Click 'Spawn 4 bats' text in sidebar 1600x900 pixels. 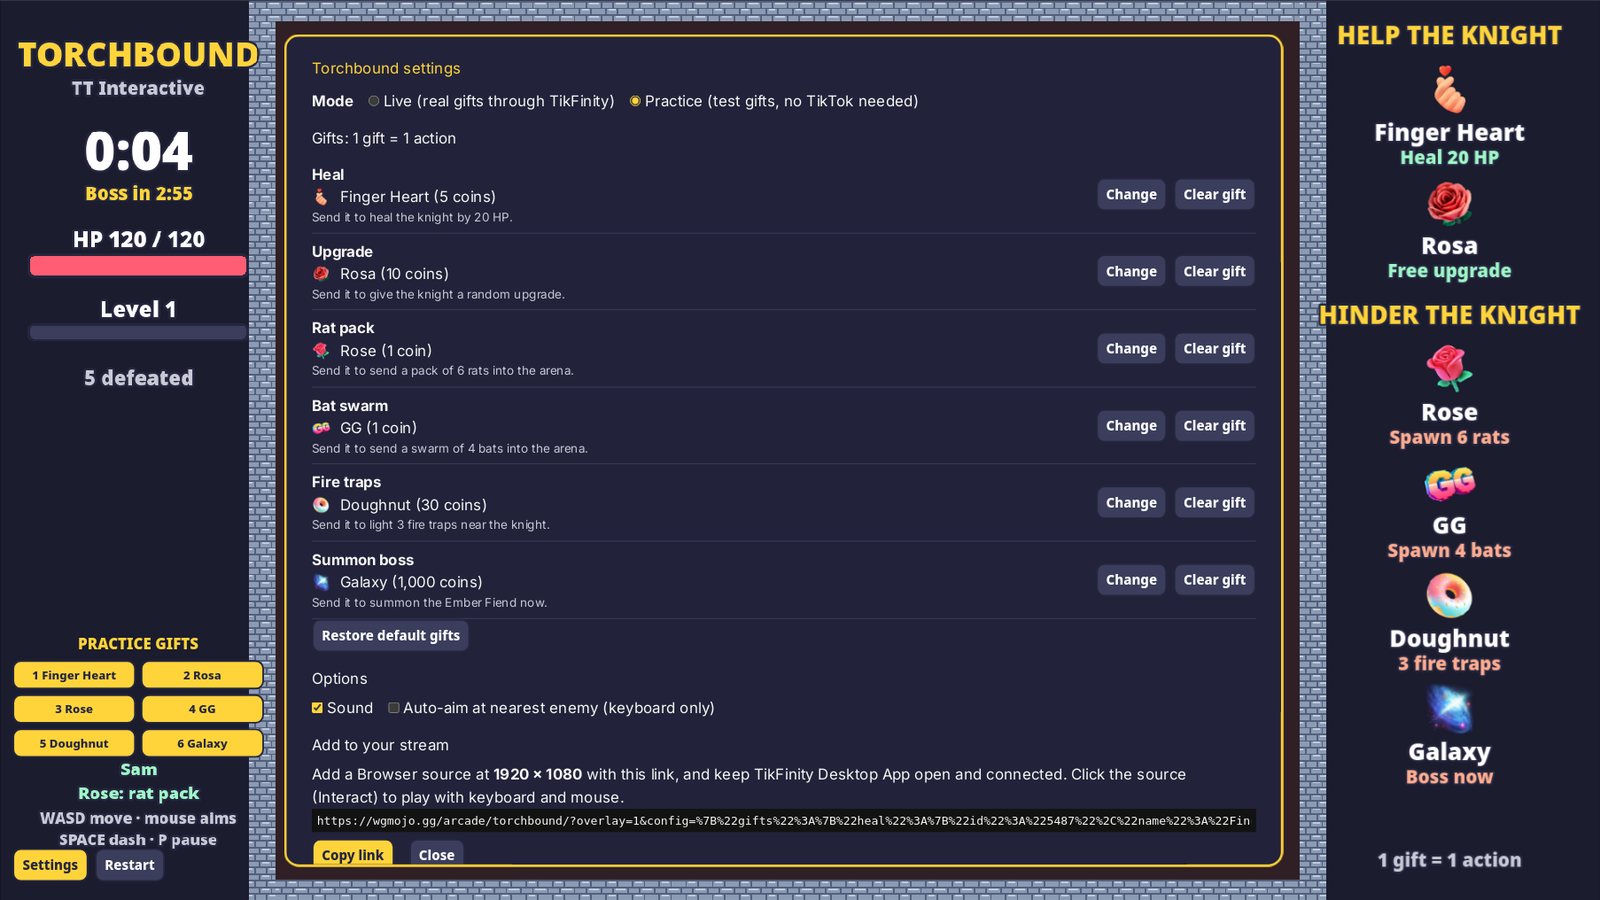1449,550
